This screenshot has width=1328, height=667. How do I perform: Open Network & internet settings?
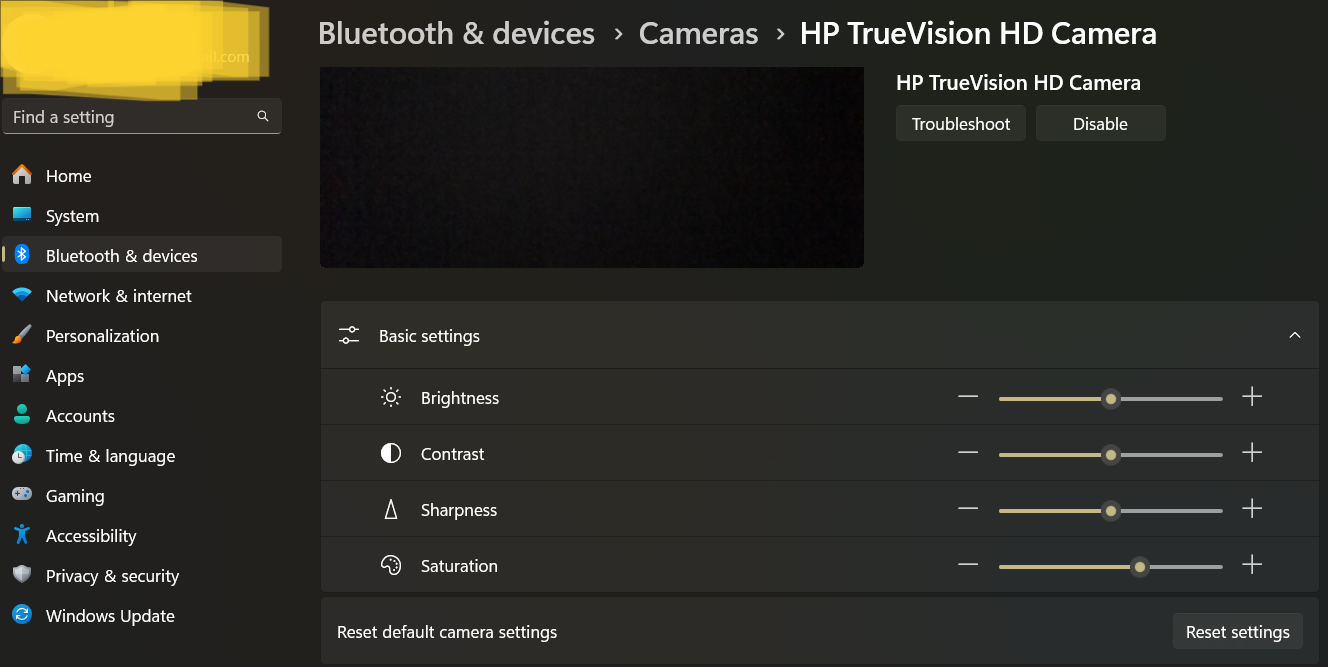(x=142, y=296)
